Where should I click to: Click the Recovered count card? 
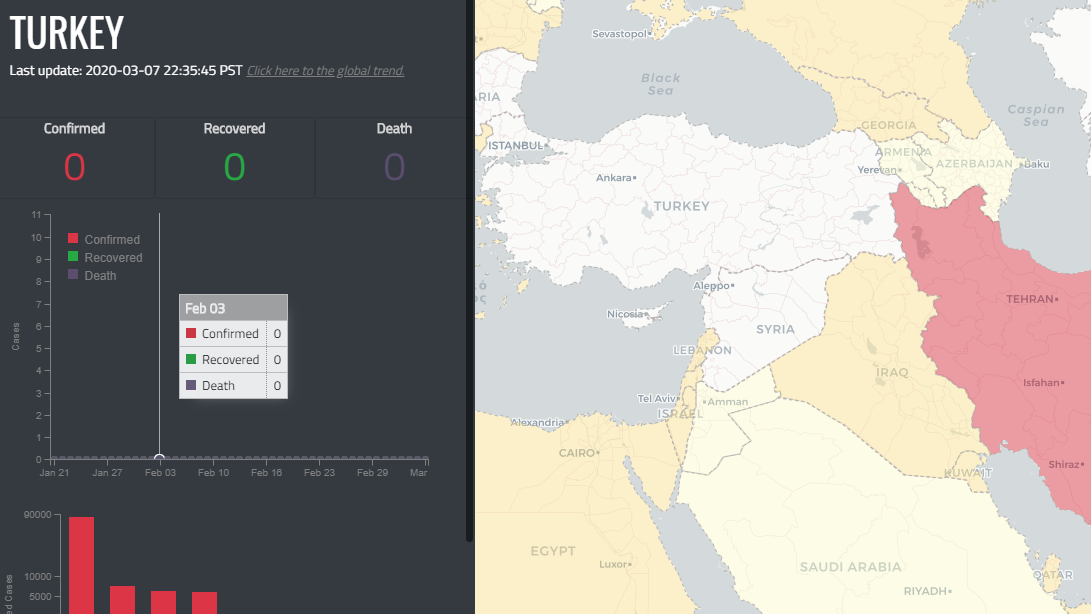point(234,157)
